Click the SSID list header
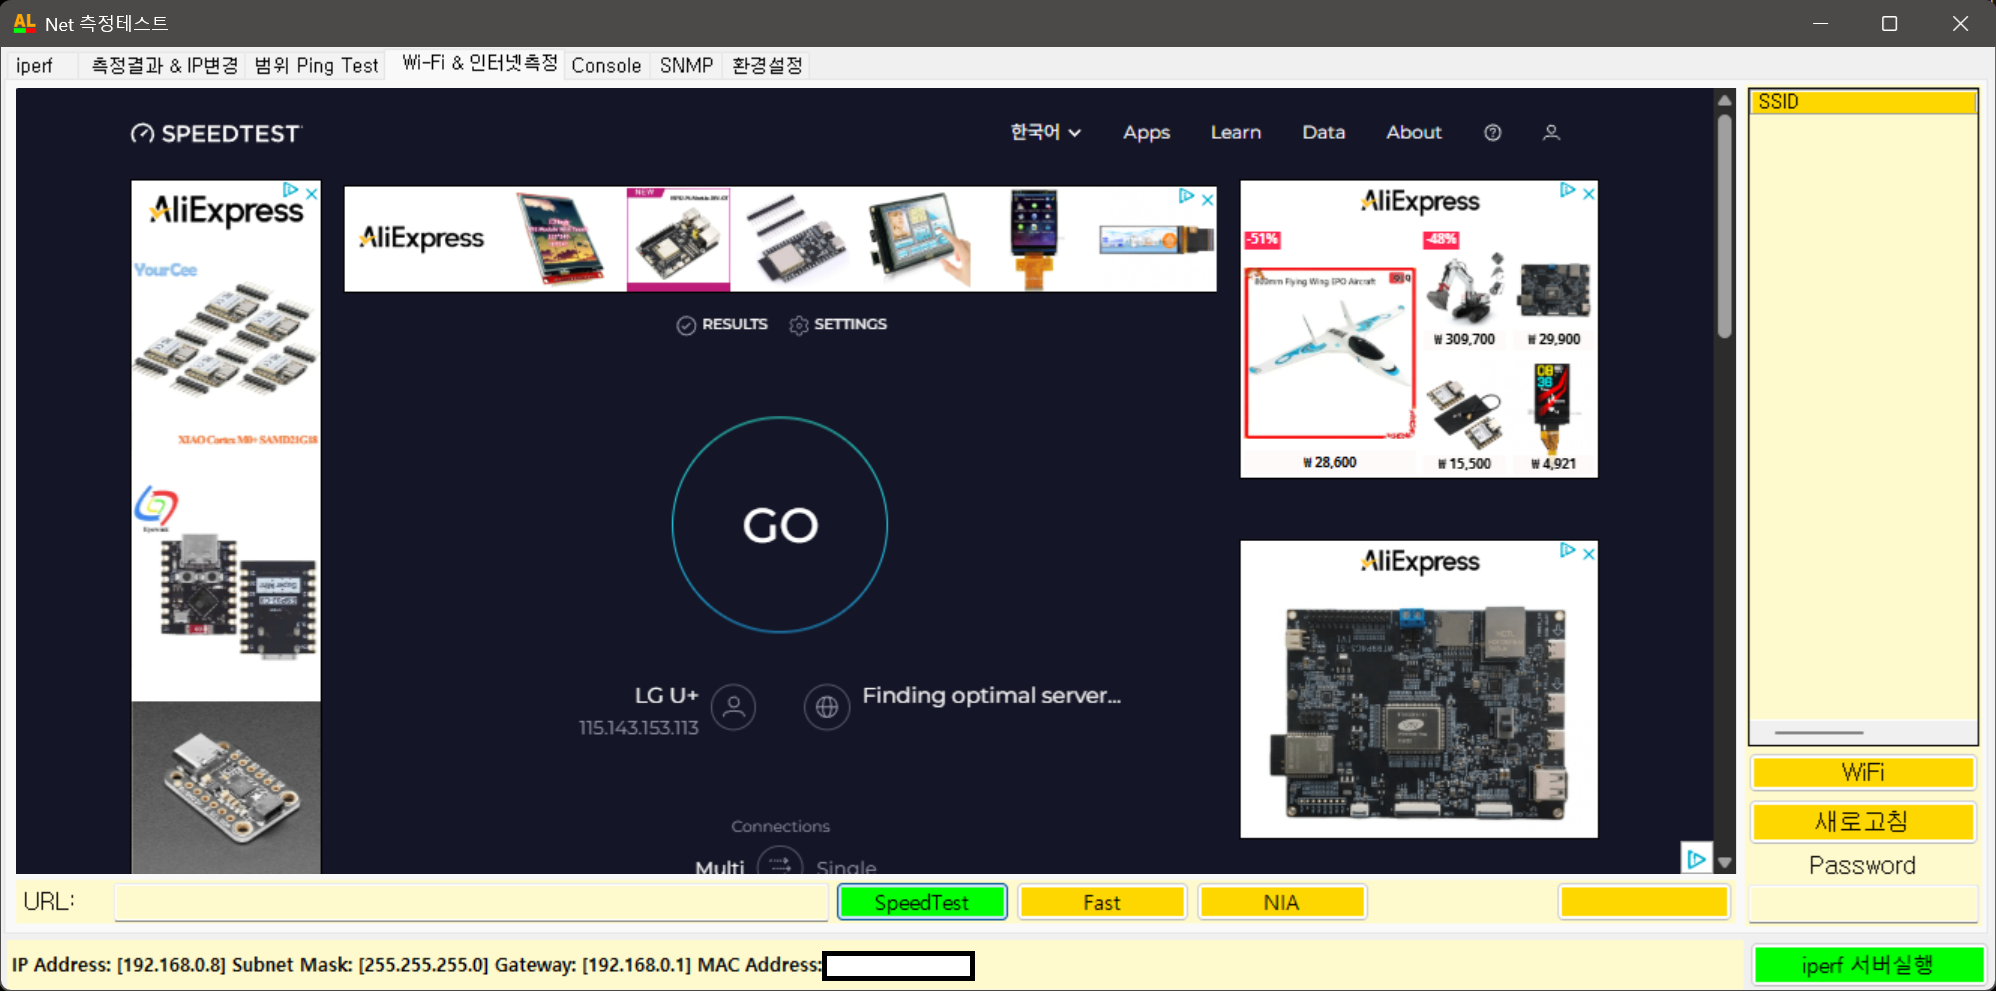The image size is (1996, 993). click(1863, 102)
